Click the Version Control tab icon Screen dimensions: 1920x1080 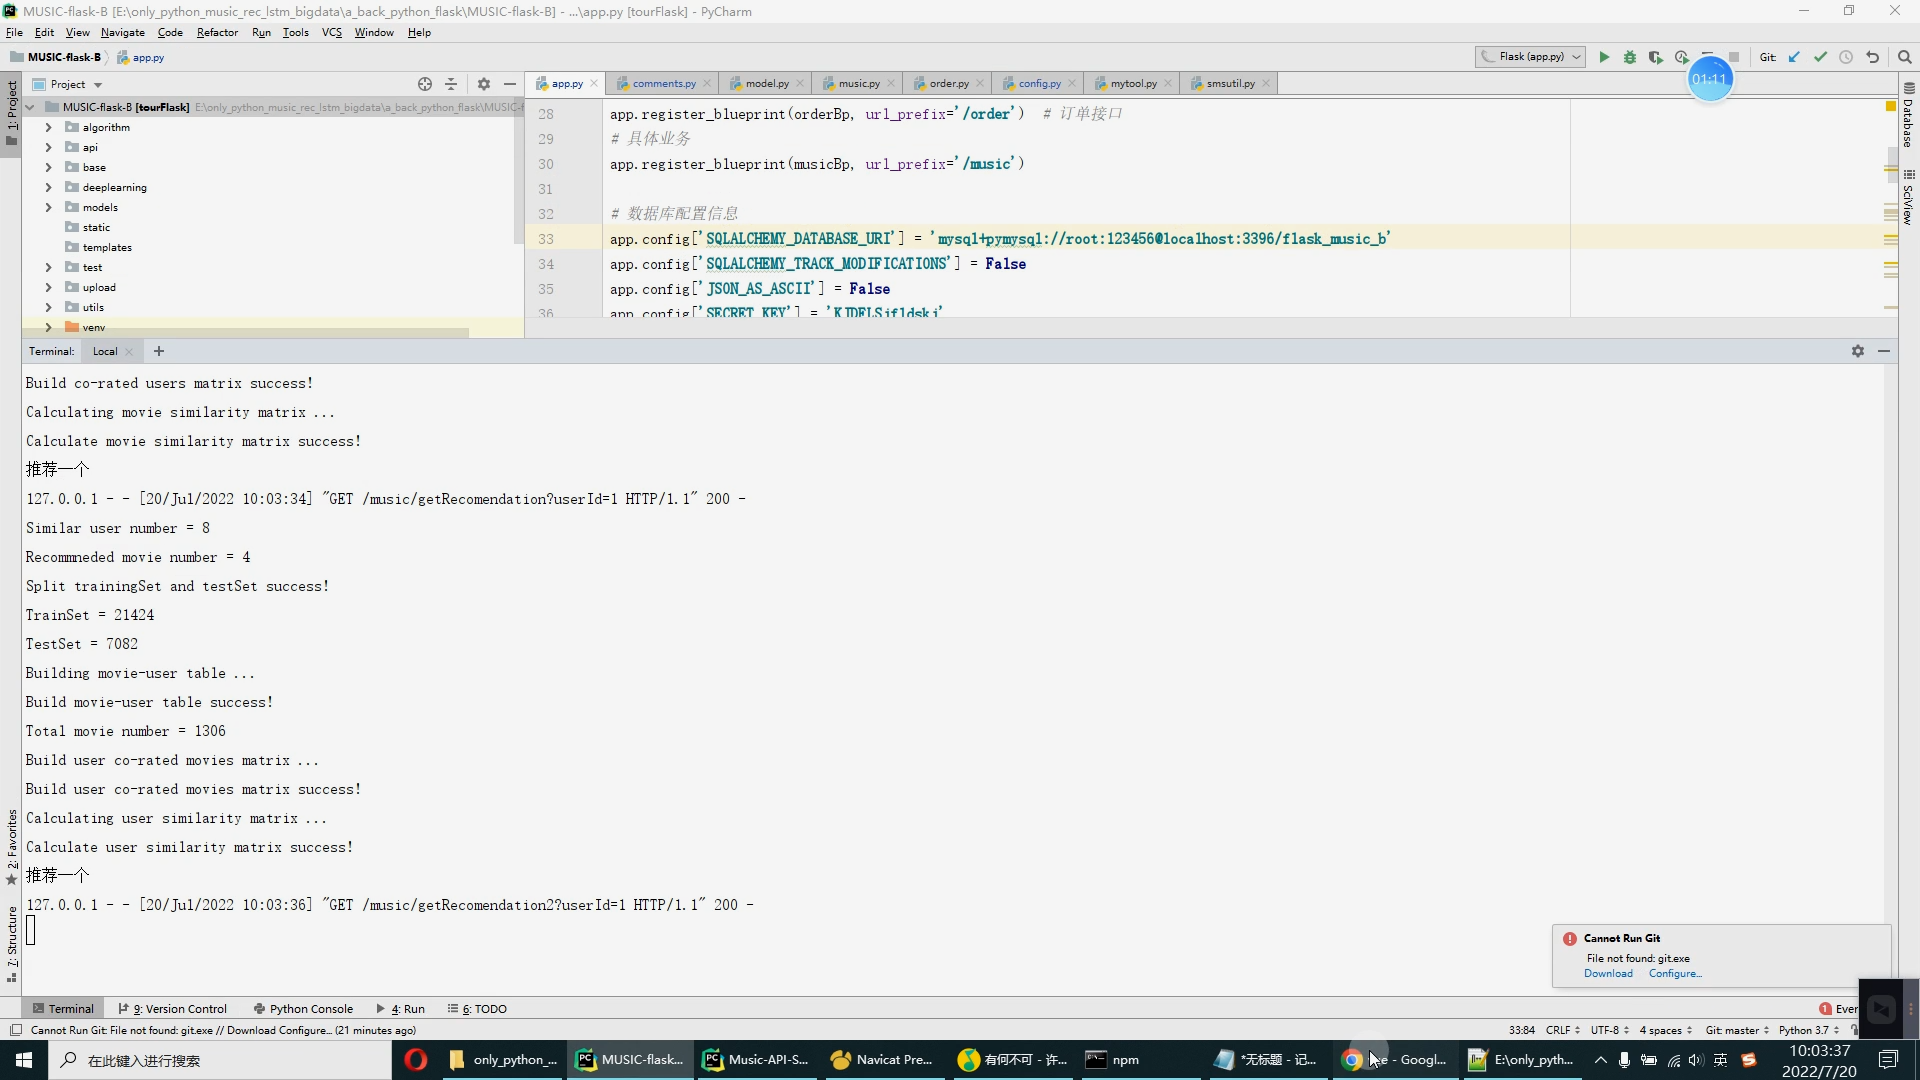(x=173, y=1007)
